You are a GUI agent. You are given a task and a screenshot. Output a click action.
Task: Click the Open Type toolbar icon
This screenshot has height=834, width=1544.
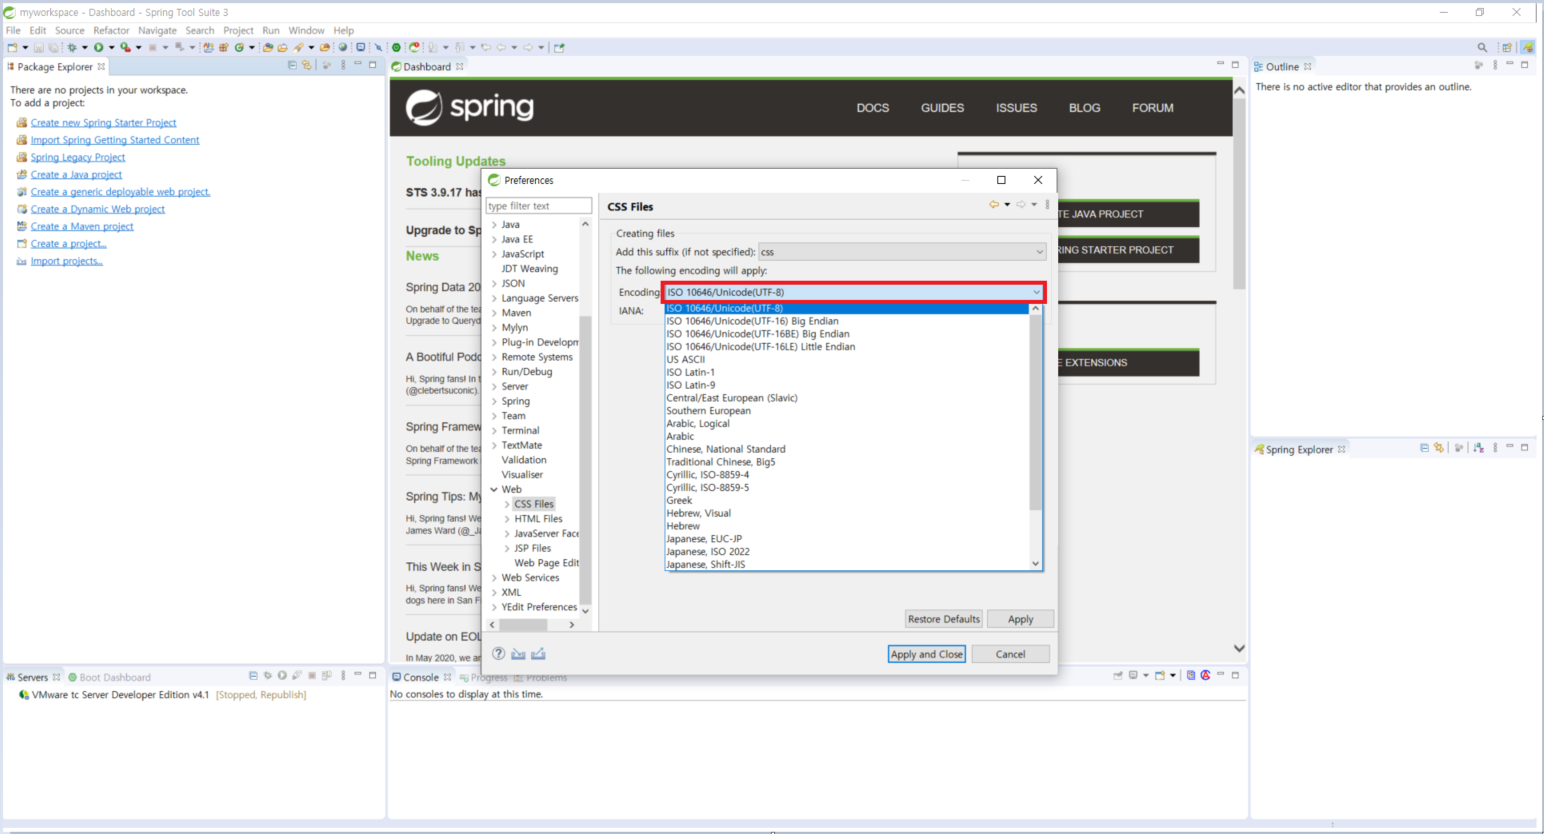pyautogui.click(x=267, y=47)
